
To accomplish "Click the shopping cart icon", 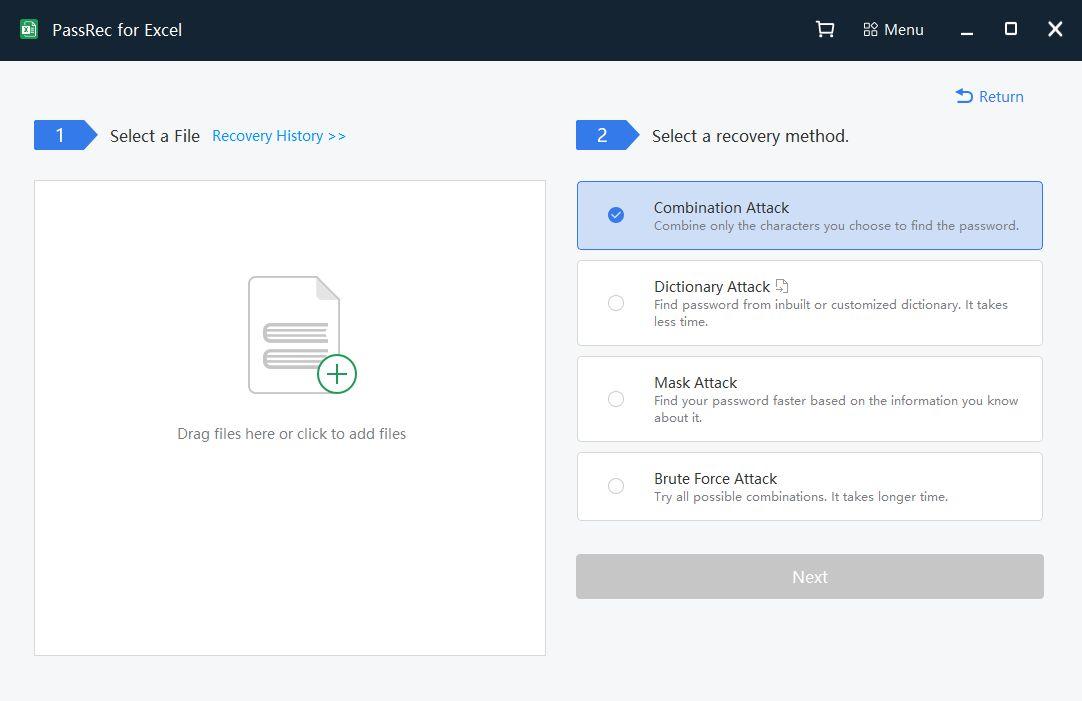I will (825, 30).
